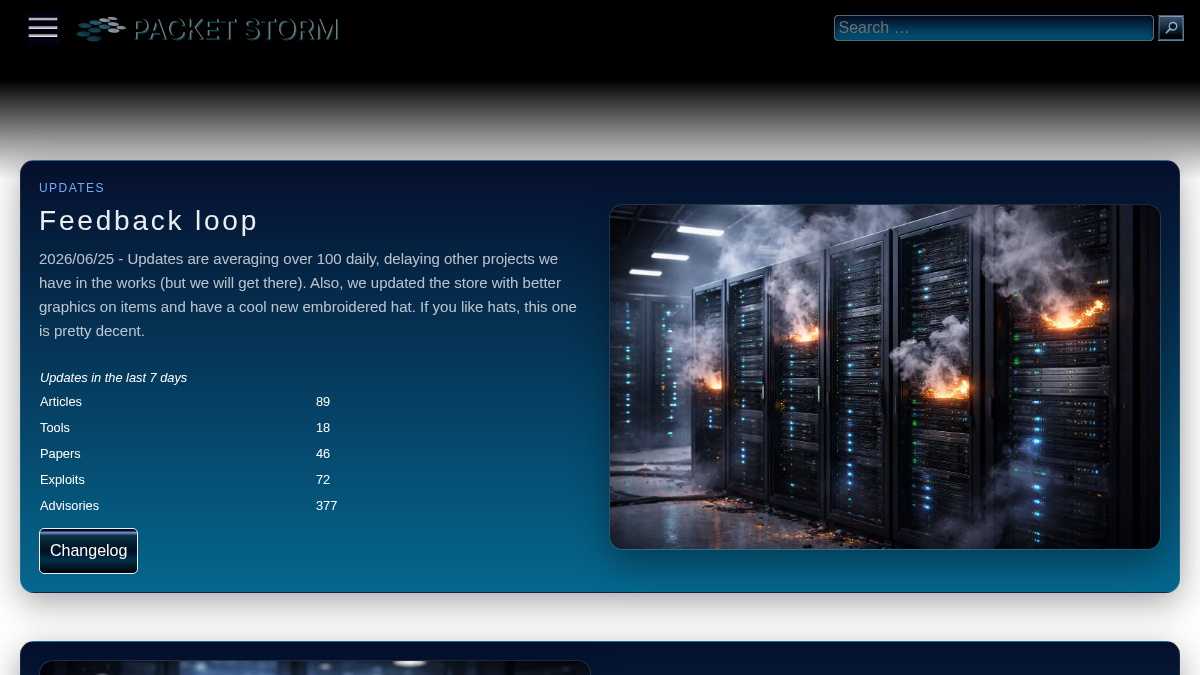Image resolution: width=1200 pixels, height=675 pixels.
Task: Click the Advisories count 377
Action: 327,506
